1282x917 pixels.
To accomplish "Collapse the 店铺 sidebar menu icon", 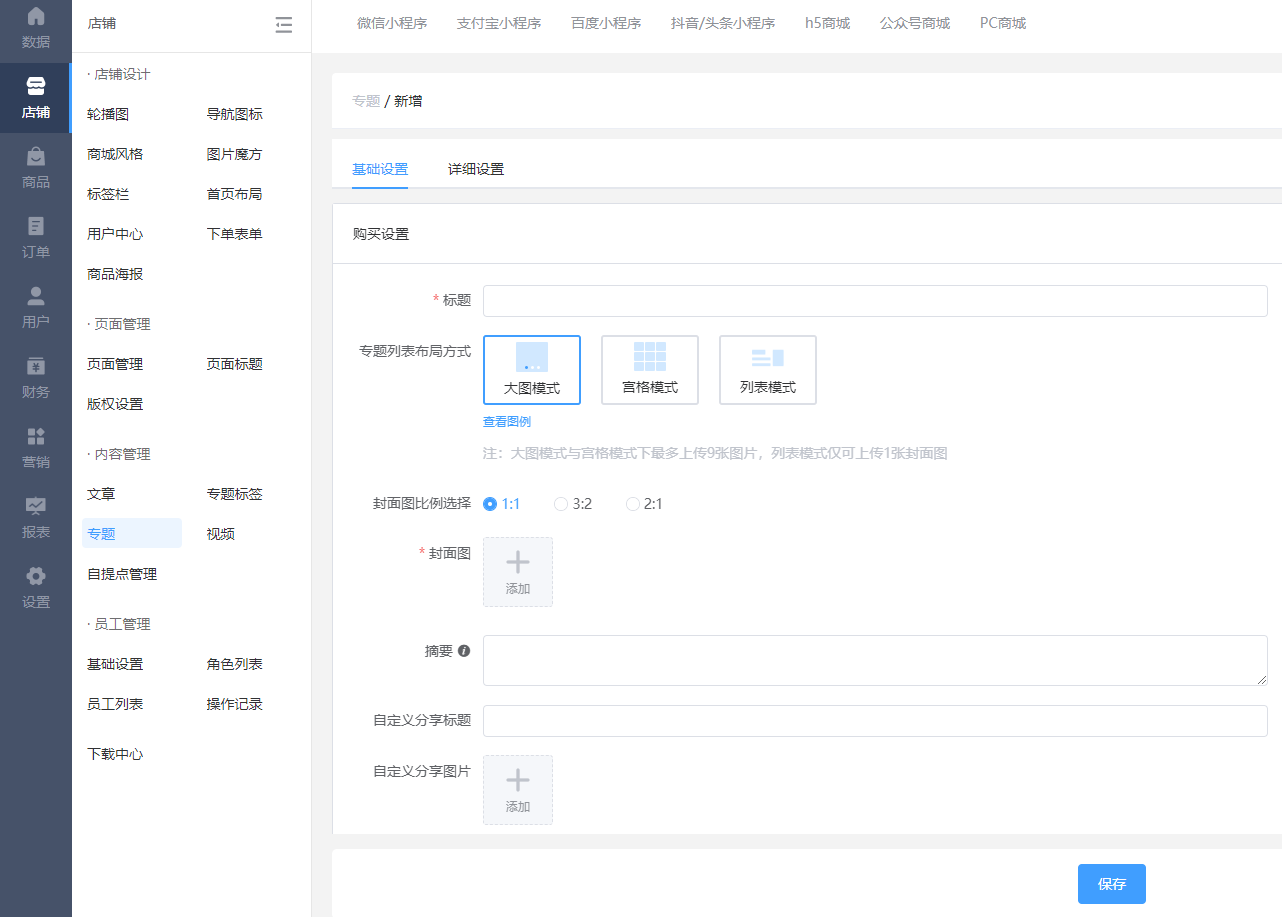I will click(x=284, y=25).
